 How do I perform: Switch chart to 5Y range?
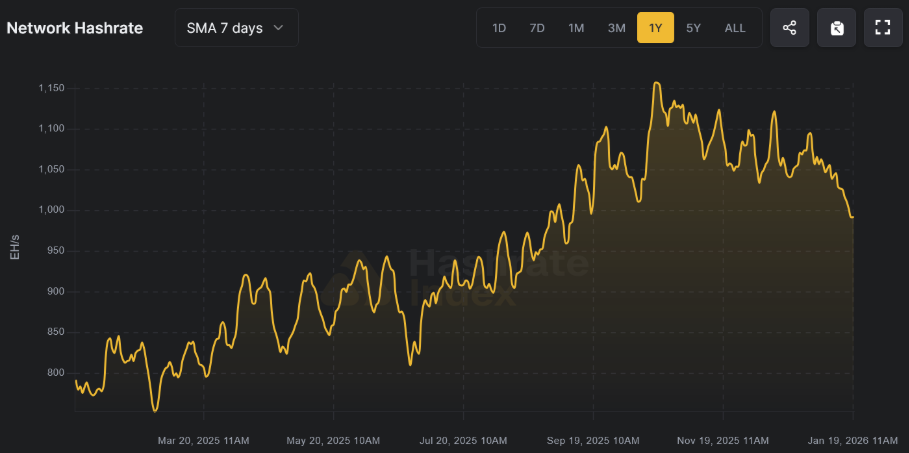(x=693, y=28)
